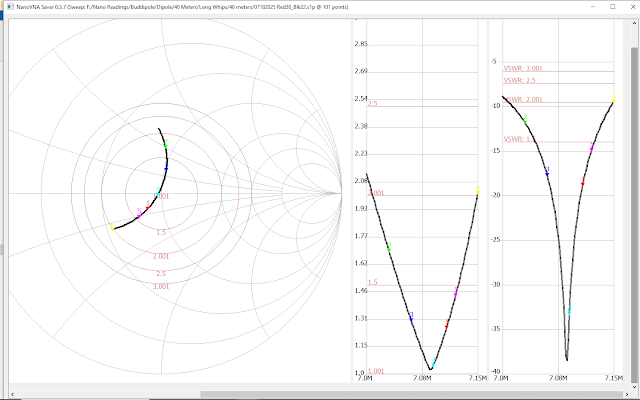This screenshot has height=400, width=640.
Task: Click the 1.001 threshold label on VSWR chart
Action: (376, 371)
